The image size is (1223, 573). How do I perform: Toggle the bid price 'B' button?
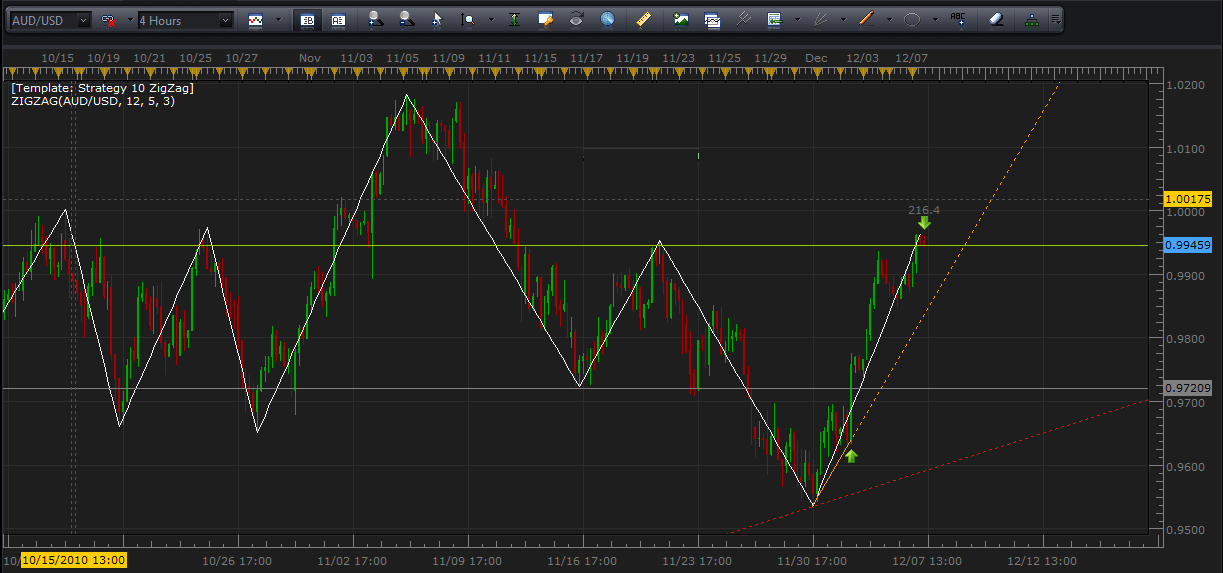coord(307,20)
